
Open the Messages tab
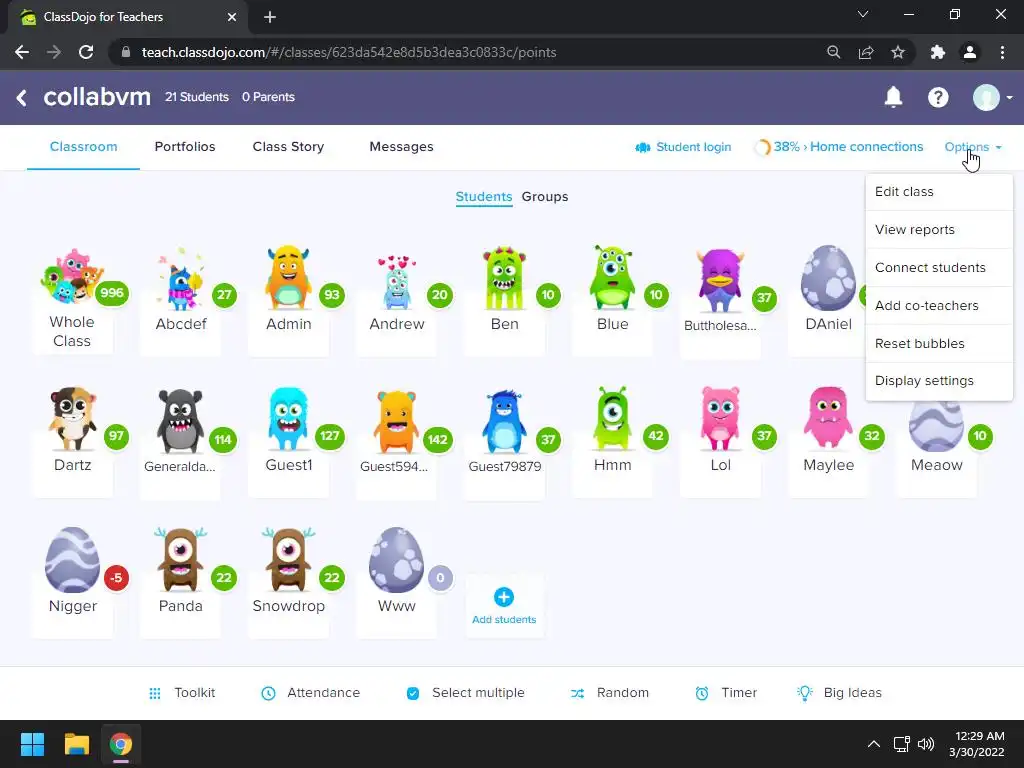tap(401, 147)
